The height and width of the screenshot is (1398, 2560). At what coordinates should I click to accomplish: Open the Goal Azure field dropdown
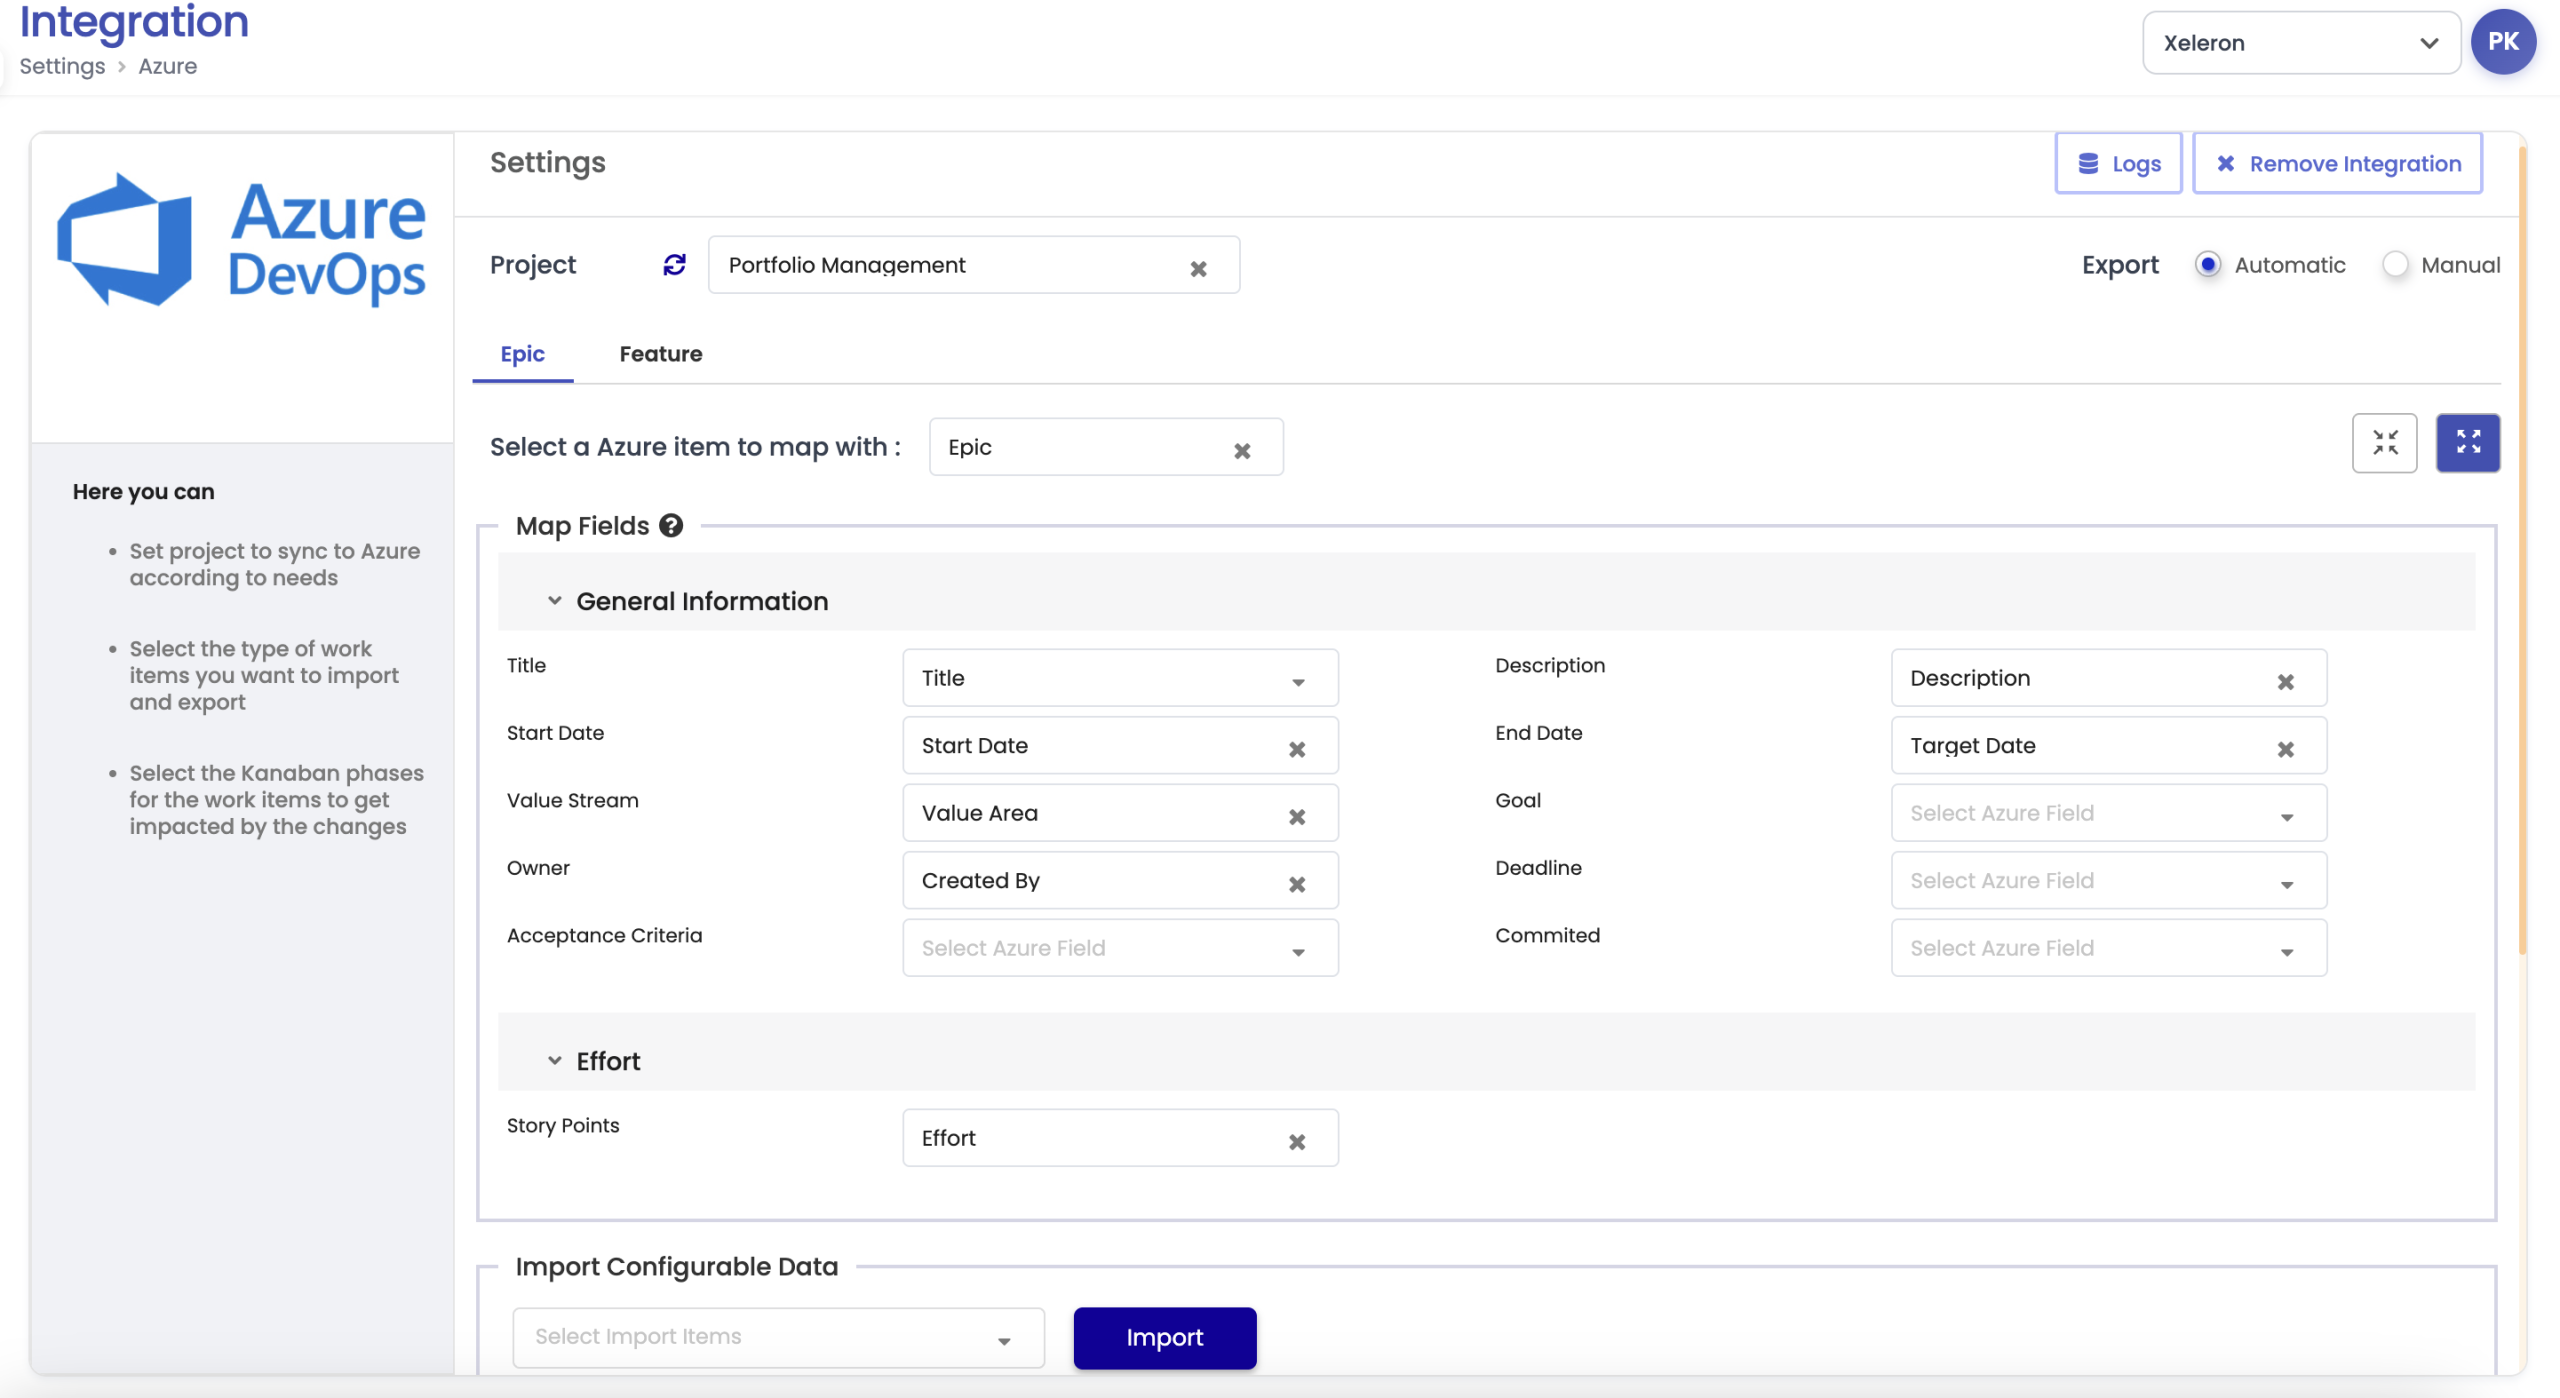[2108, 813]
